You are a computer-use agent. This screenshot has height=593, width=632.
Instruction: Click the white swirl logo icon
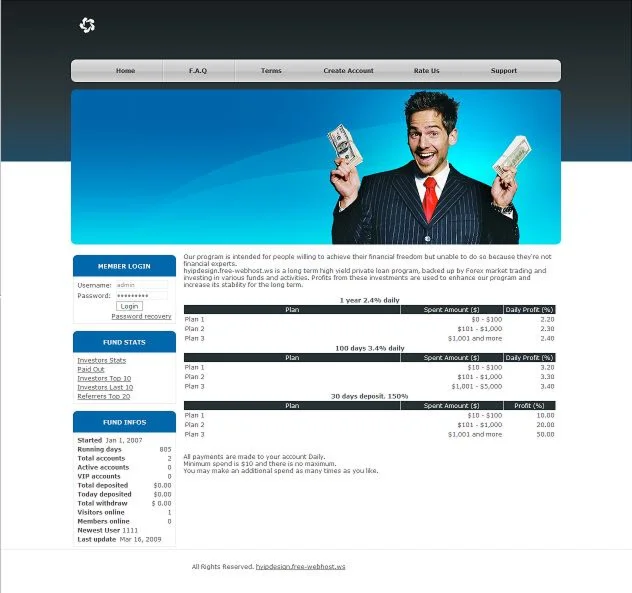click(87, 25)
